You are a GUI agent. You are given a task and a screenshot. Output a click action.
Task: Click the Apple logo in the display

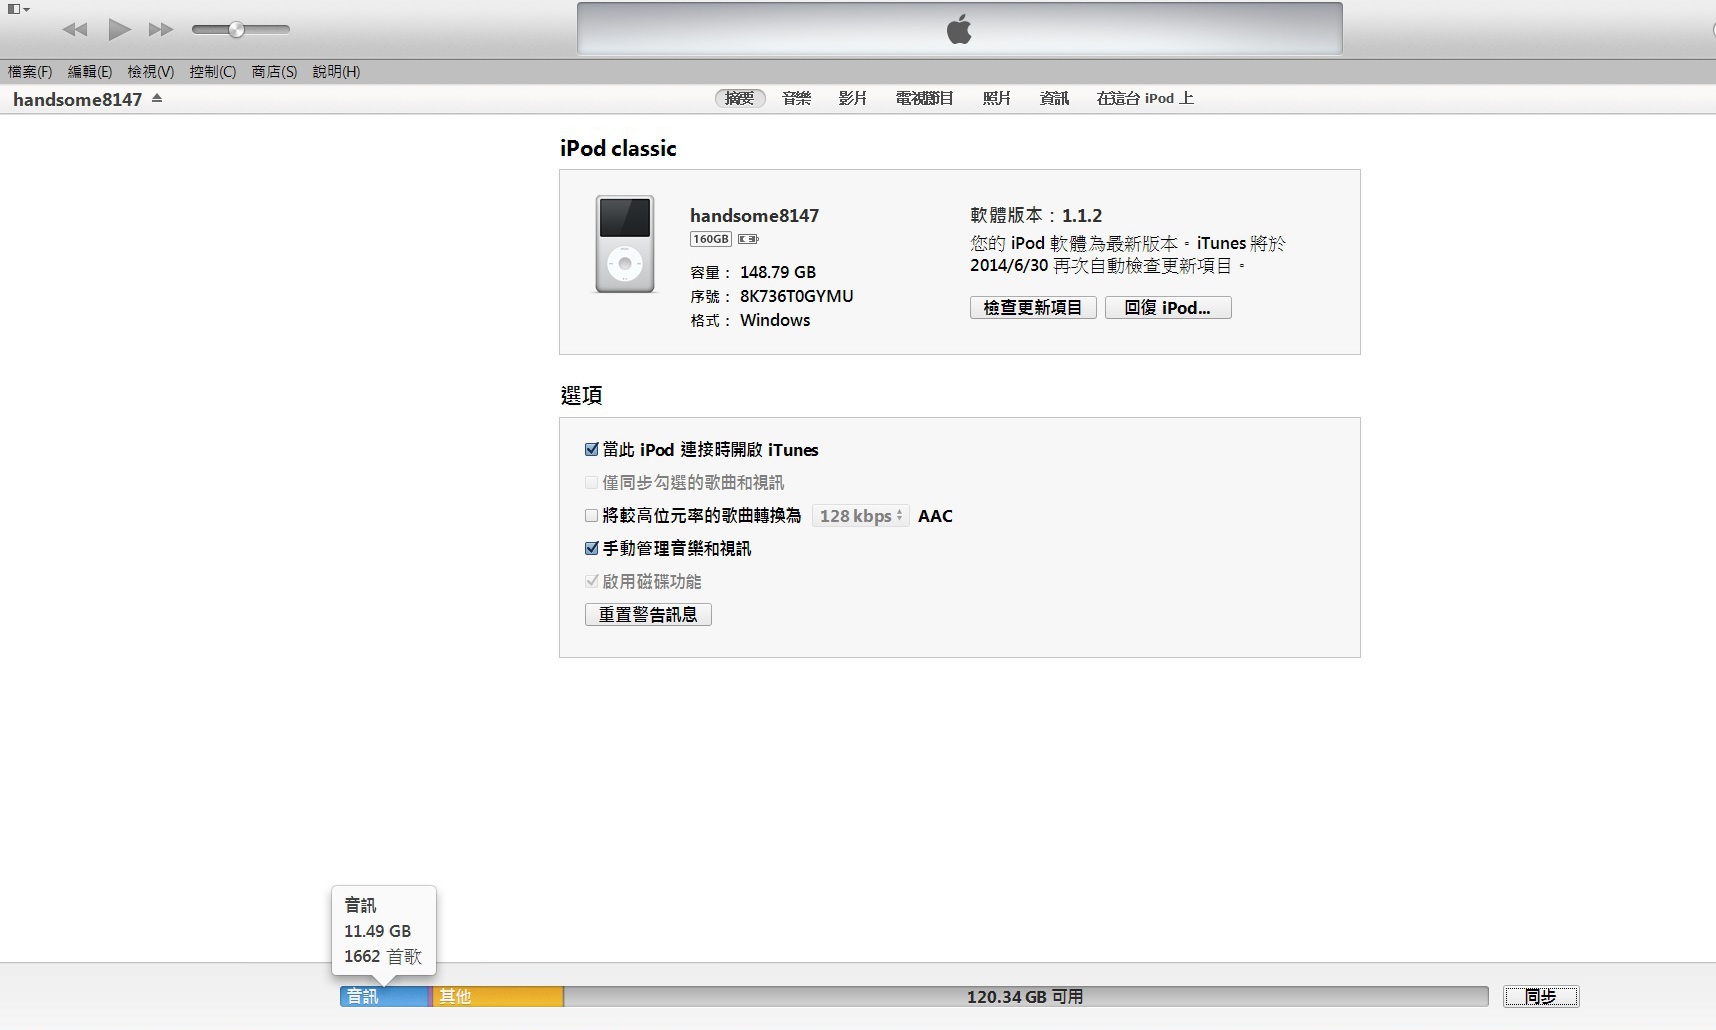coord(959,30)
